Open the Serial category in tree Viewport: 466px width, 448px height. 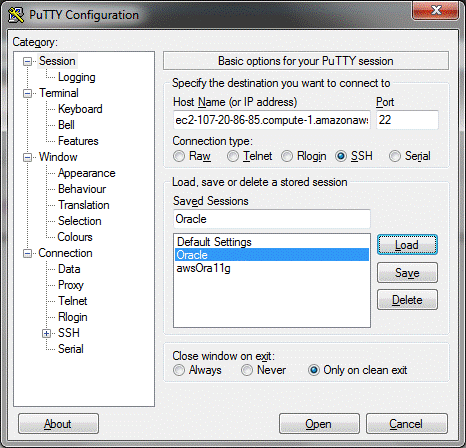(71, 349)
